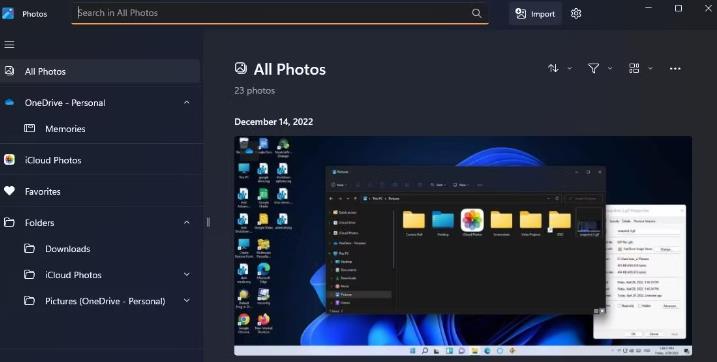Viewport: 717px width, 362px height.
Task: Open the three-dot more options menu
Action: 675,69
